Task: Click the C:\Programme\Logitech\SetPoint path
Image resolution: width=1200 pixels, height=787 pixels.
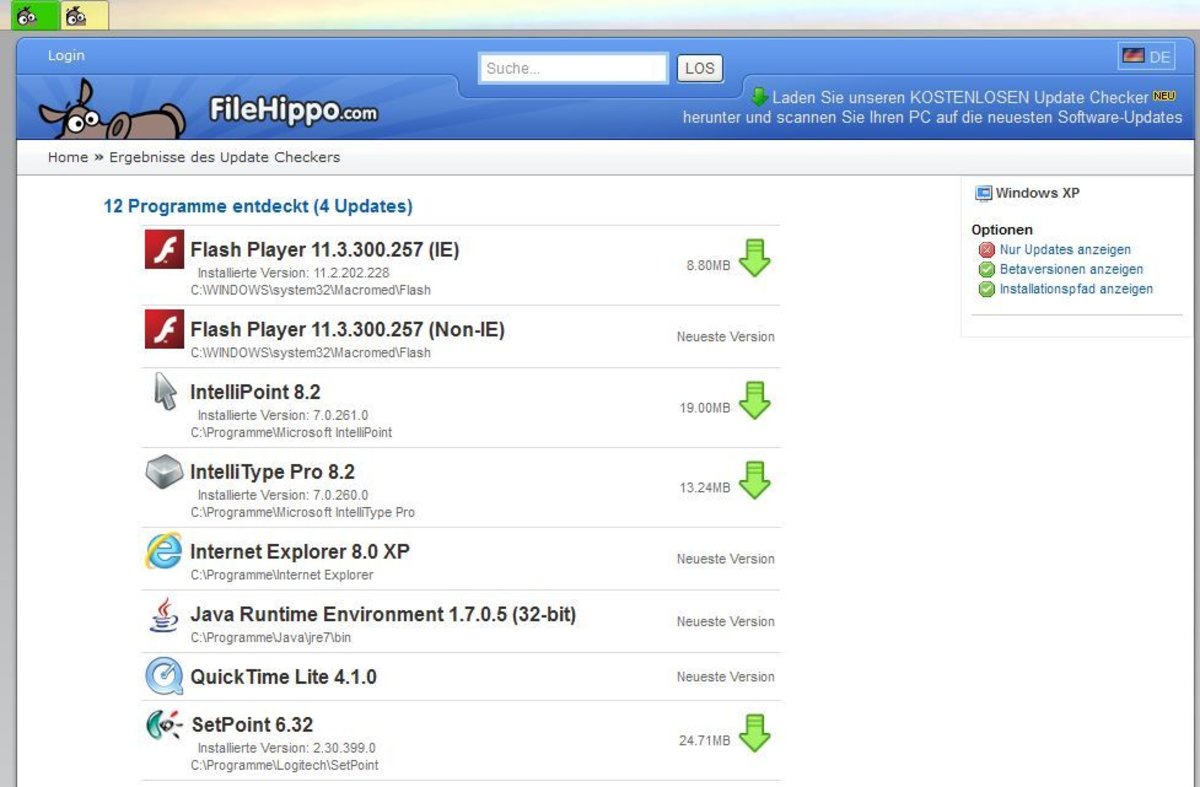Action: pyautogui.click(x=284, y=766)
